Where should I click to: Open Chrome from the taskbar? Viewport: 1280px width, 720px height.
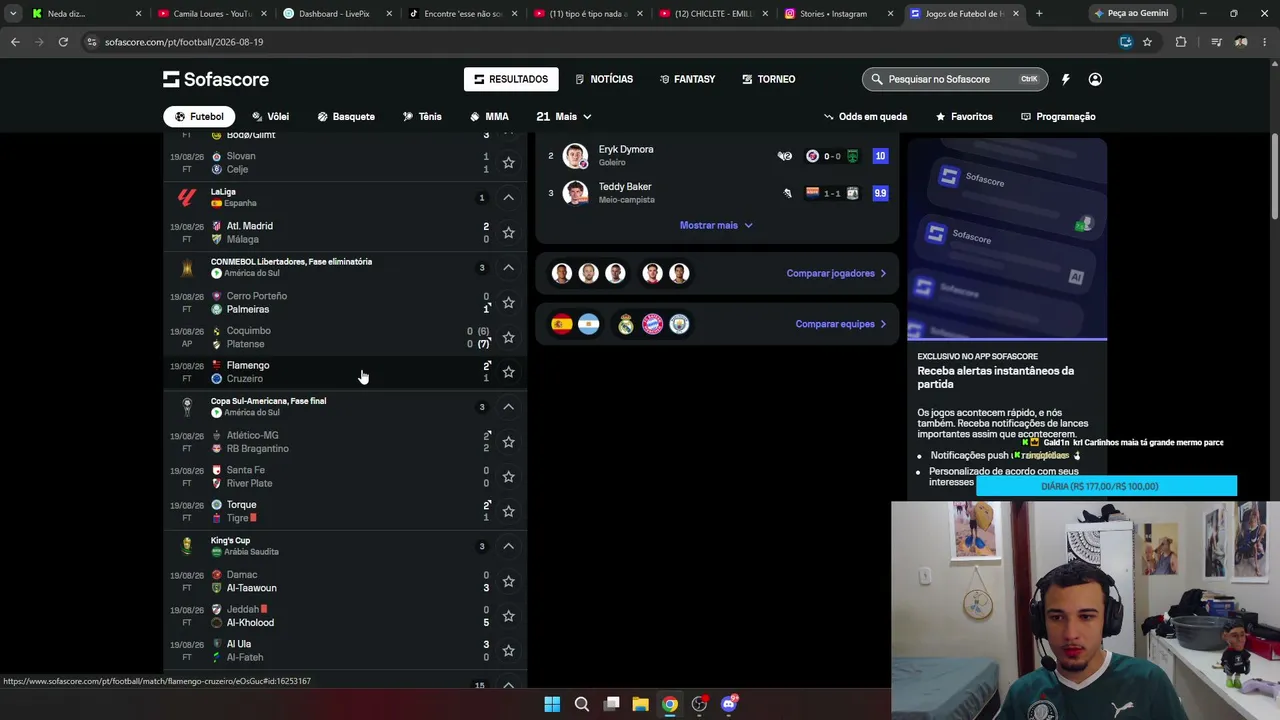pos(670,704)
